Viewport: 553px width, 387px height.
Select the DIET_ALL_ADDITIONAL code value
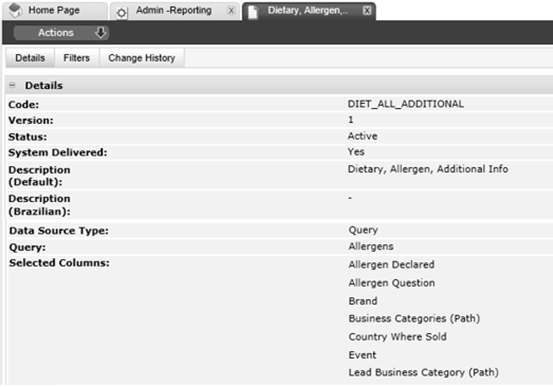406,104
